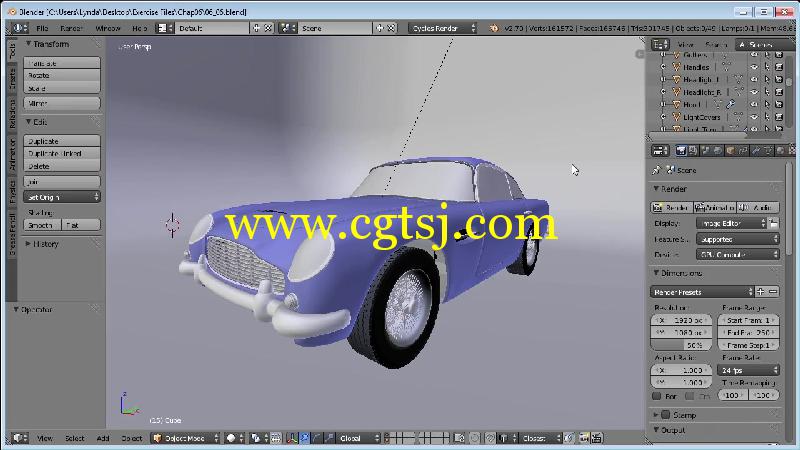Switch to the Animation tool shelf tab
Image resolution: width=800 pixels, height=450 pixels.
pyautogui.click(x=12, y=154)
